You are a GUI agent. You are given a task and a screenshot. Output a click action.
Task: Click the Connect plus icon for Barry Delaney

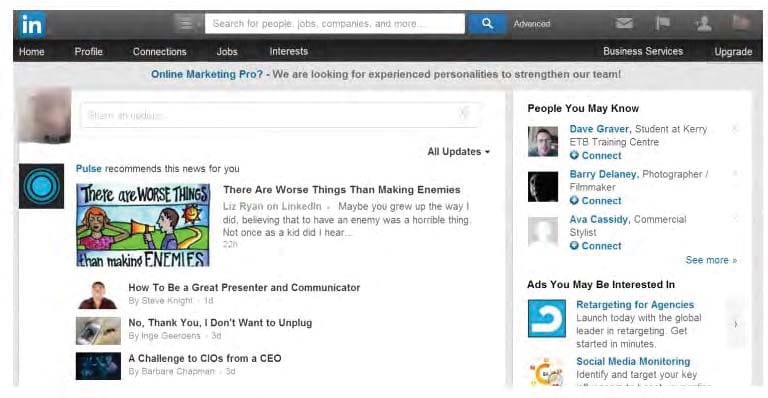pos(574,200)
